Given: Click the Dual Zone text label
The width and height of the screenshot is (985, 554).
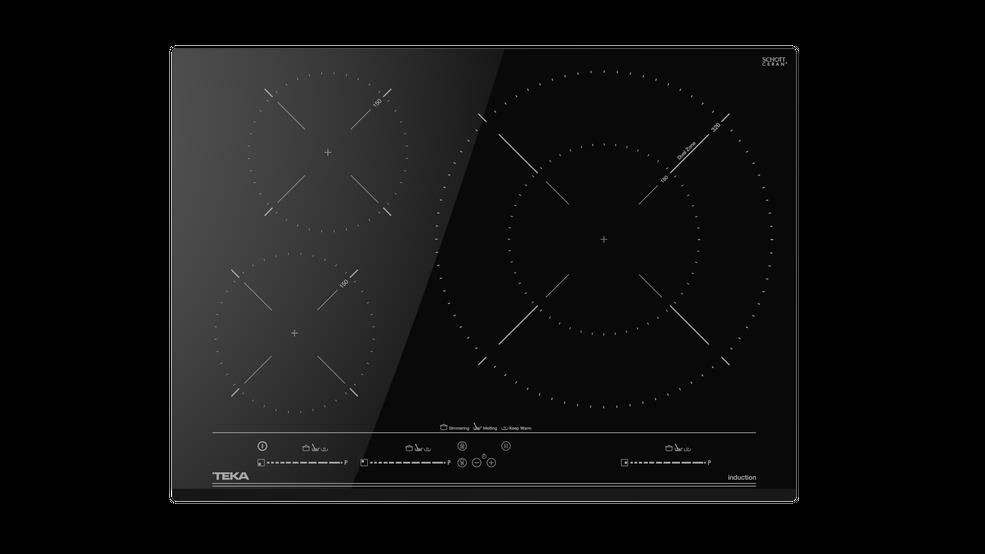Looking at the screenshot, I should pyautogui.click(x=687, y=151).
